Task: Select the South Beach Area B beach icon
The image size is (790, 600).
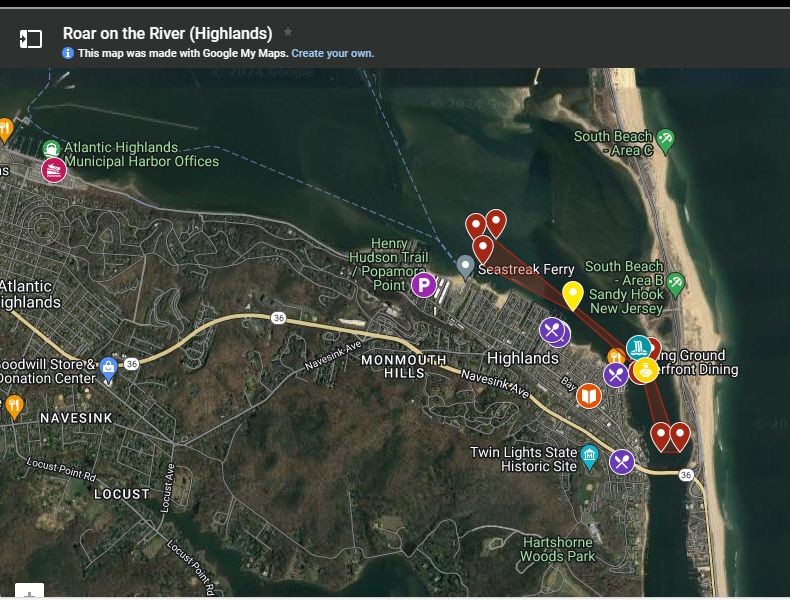Action: 676,282
